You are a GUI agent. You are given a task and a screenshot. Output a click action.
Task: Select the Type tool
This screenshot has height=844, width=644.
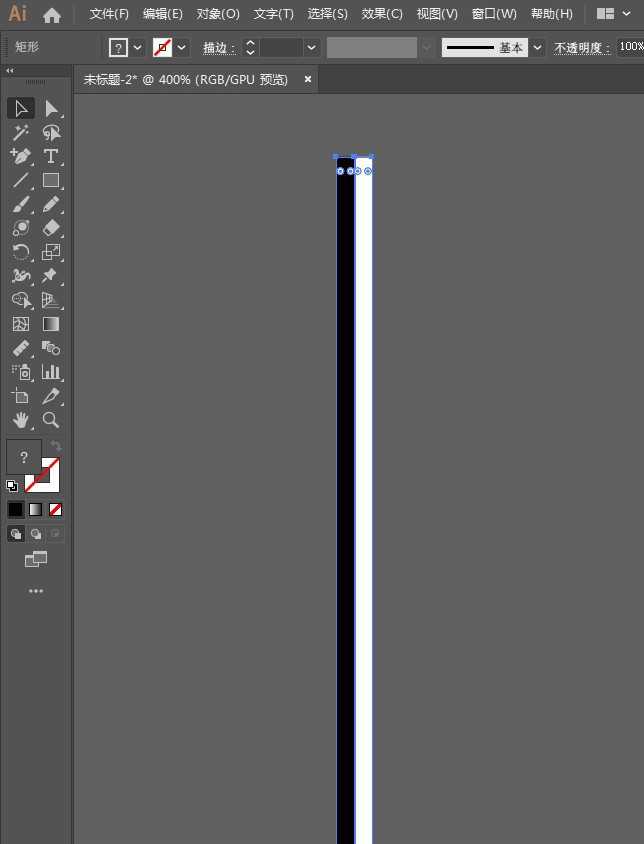click(51, 156)
